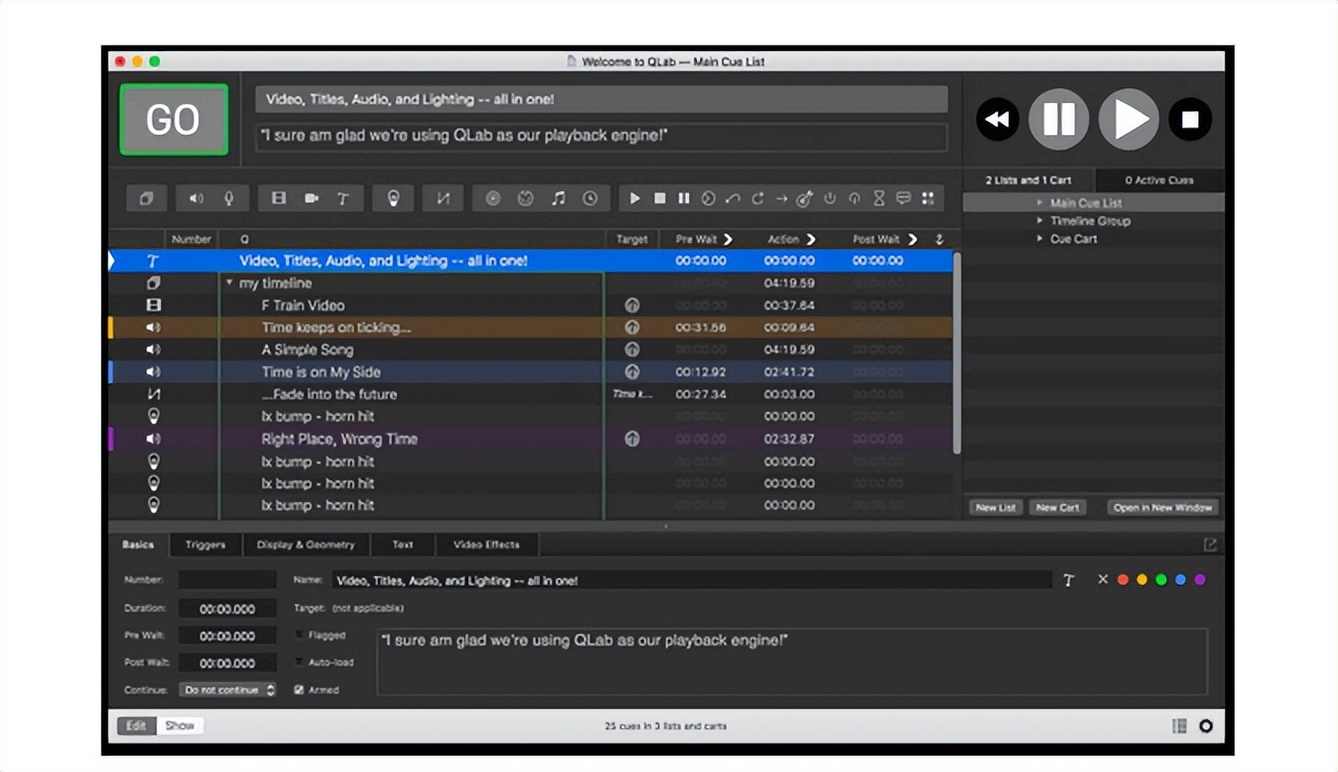This screenshot has height=772, width=1338.
Task: Click the New Cart button
Action: pyautogui.click(x=1057, y=507)
